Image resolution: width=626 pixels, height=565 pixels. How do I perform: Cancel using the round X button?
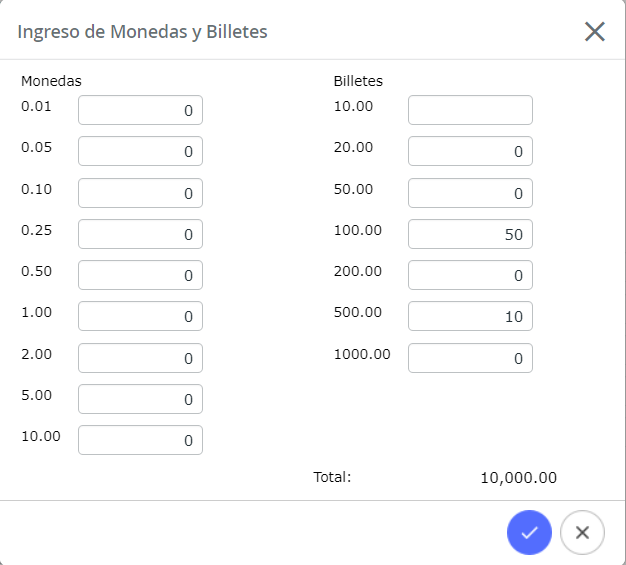click(x=582, y=532)
